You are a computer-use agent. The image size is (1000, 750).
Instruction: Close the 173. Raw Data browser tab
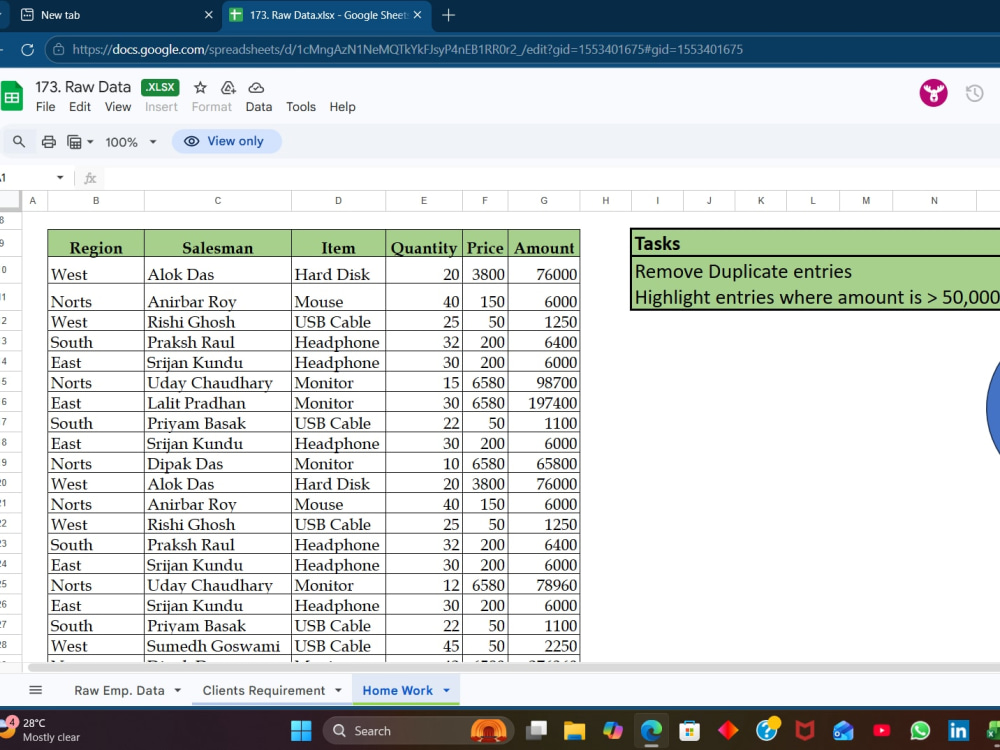tap(418, 15)
